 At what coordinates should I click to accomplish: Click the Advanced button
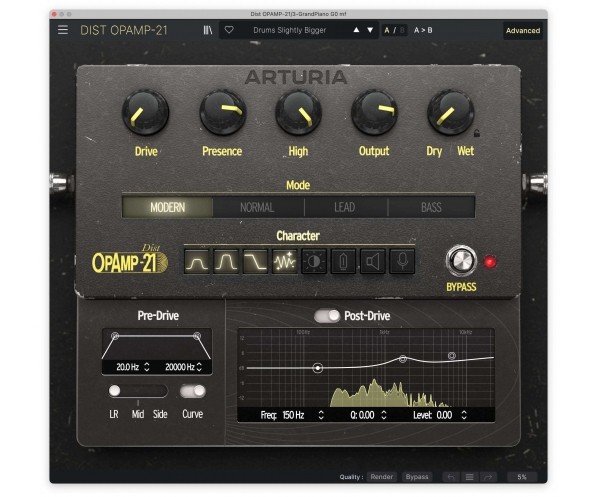pos(523,30)
